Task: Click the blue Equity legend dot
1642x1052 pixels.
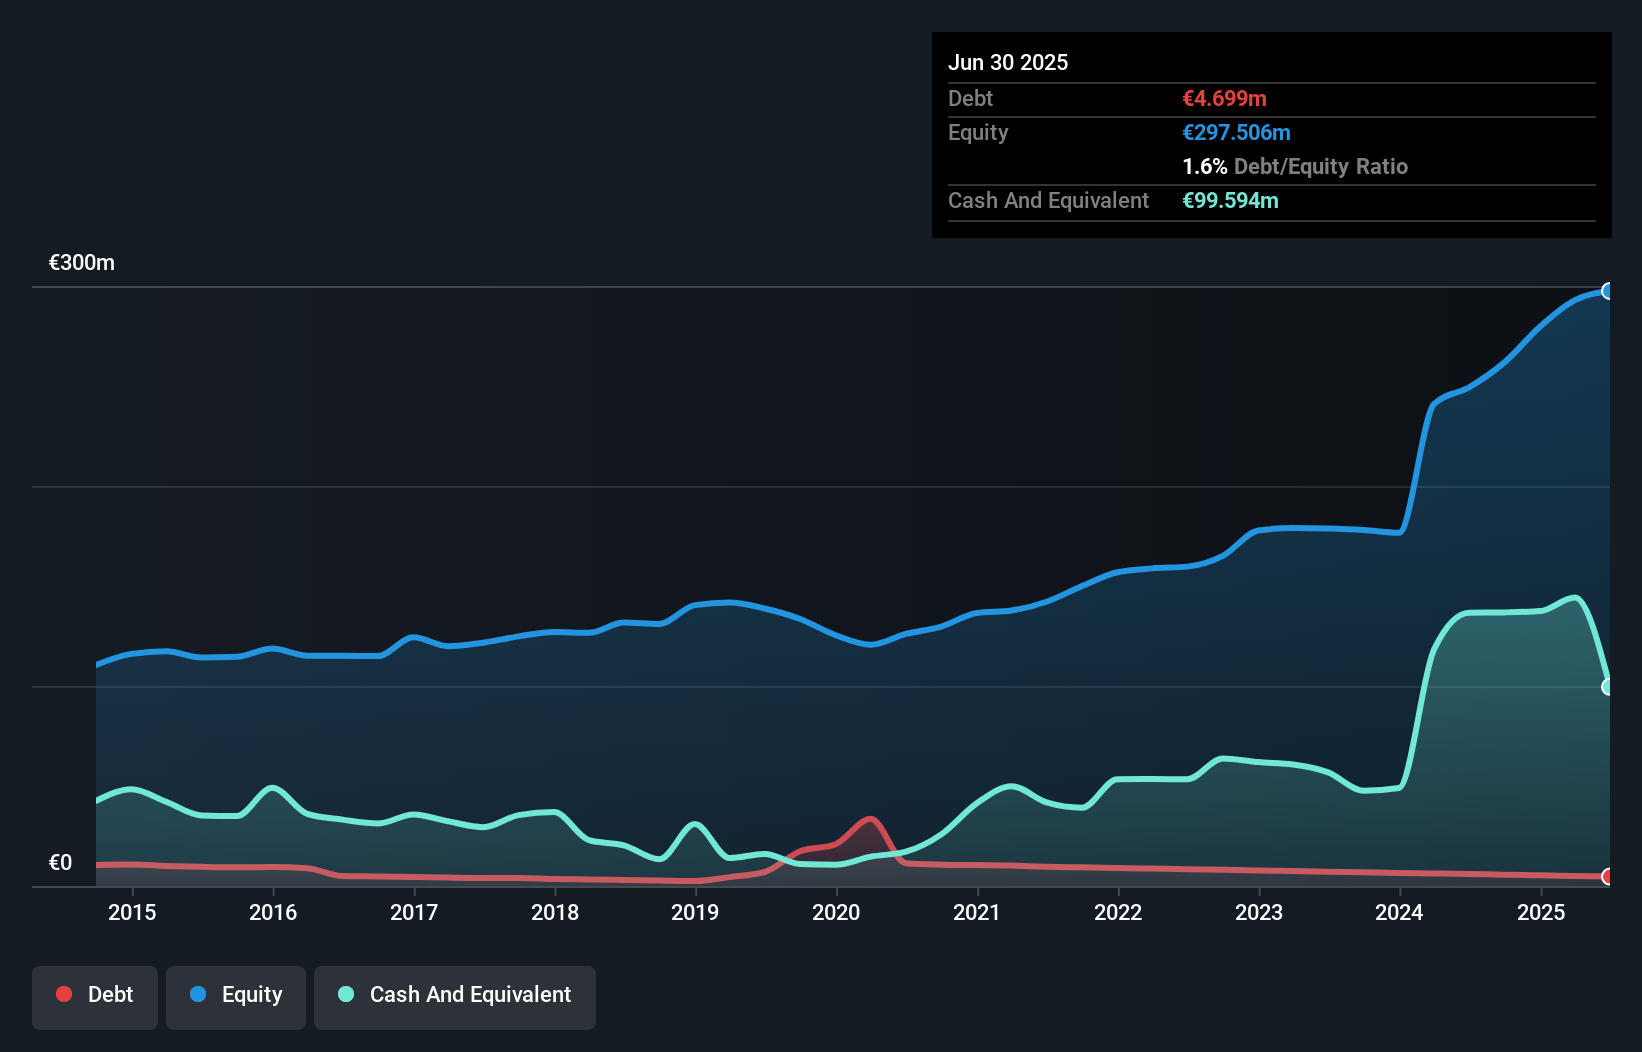Action: [198, 994]
